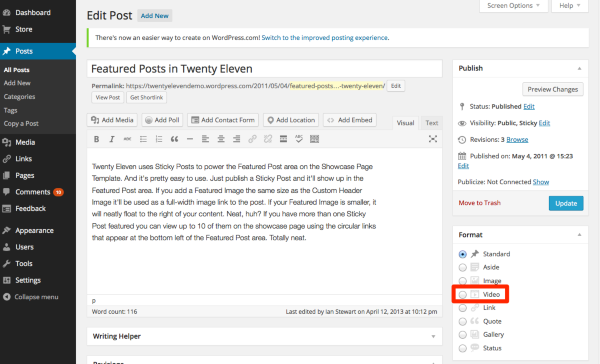Insert Read More tag
Screen dimensions: 600x364
click(283, 139)
